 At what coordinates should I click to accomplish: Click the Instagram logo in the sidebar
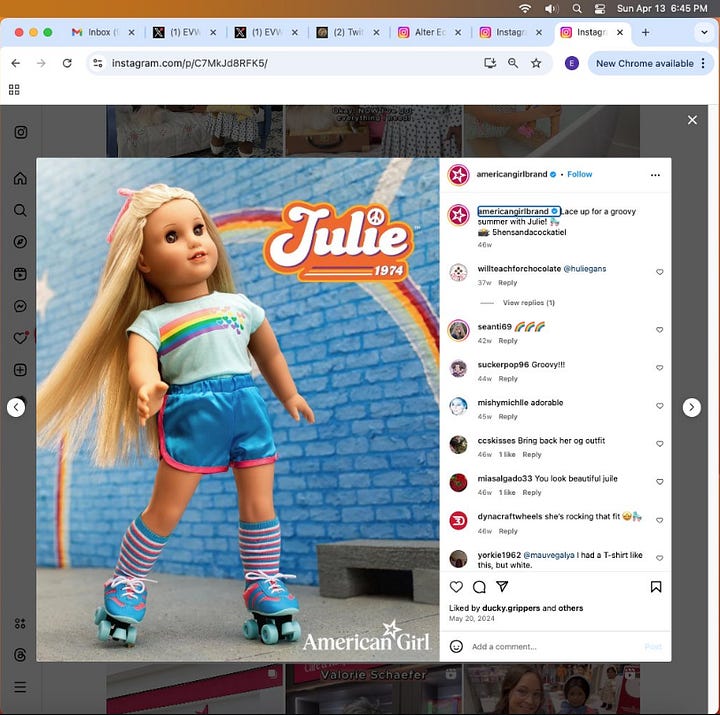pyautogui.click(x=21, y=132)
